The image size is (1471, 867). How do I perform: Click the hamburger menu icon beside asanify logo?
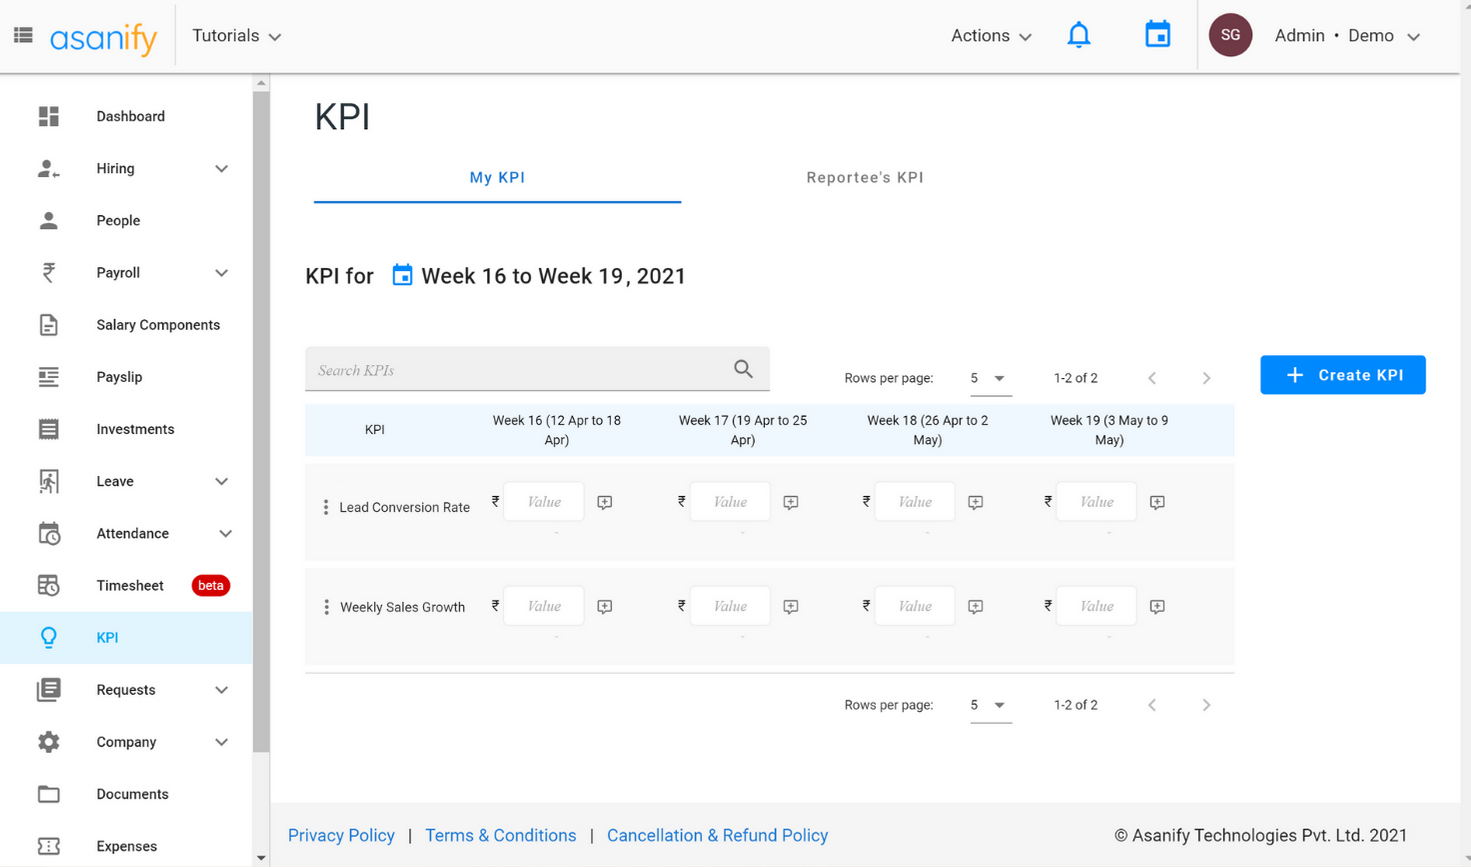[x=23, y=36]
